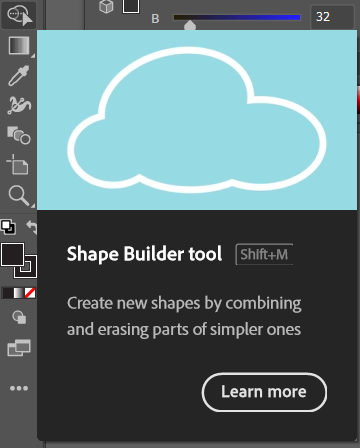Click the cube color-mode icon
360x448 pixels.
[106, 7]
